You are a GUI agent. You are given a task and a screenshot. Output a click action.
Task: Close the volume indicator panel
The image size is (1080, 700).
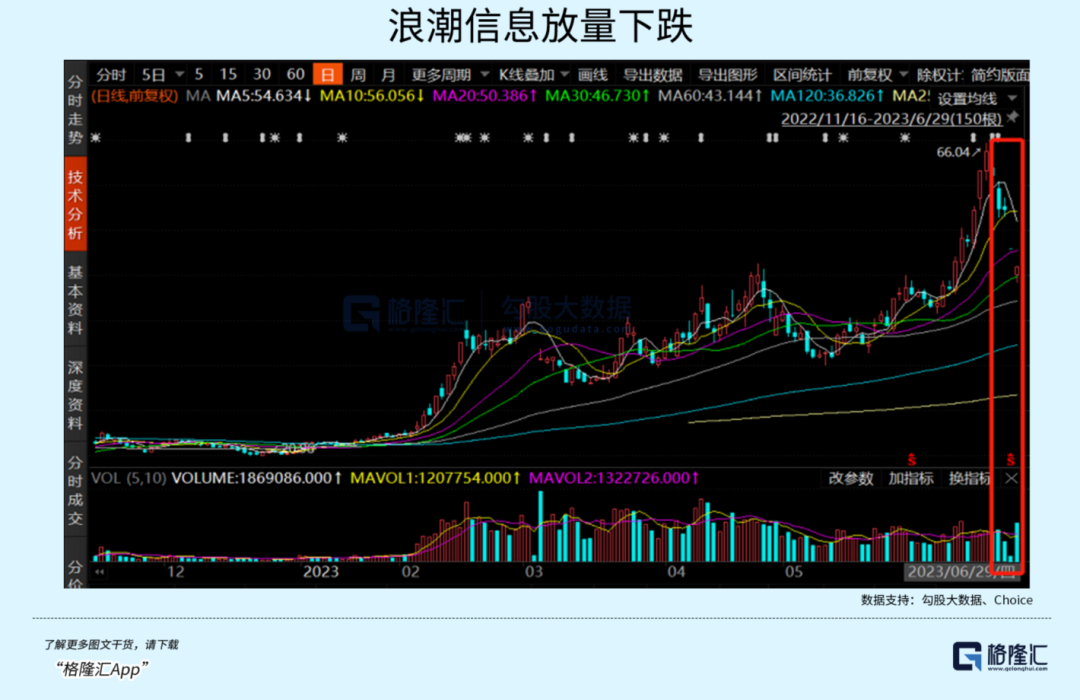tap(1011, 478)
